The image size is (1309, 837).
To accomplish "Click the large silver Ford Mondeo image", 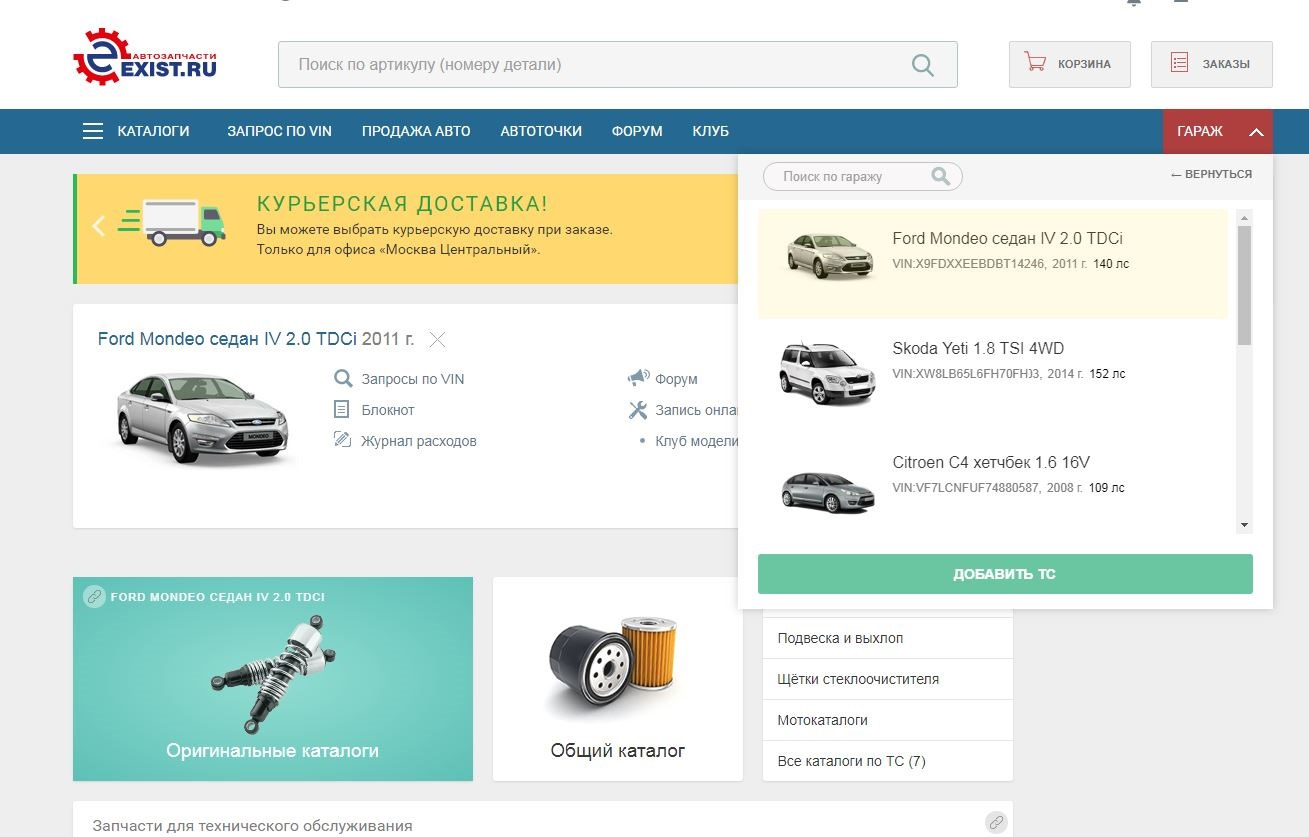I will tap(203, 418).
